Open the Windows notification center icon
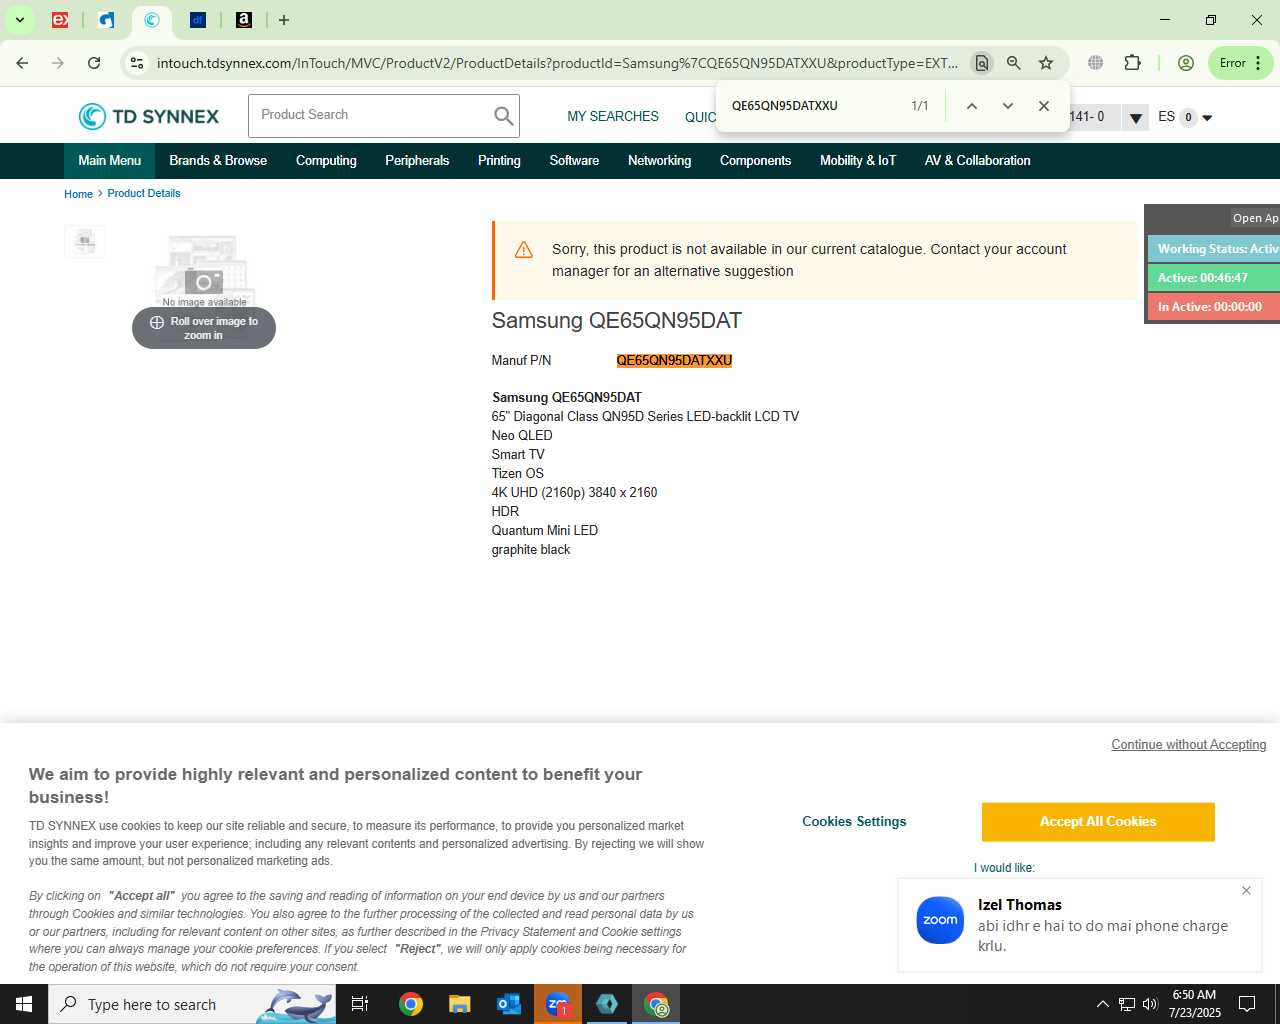 point(1247,1004)
